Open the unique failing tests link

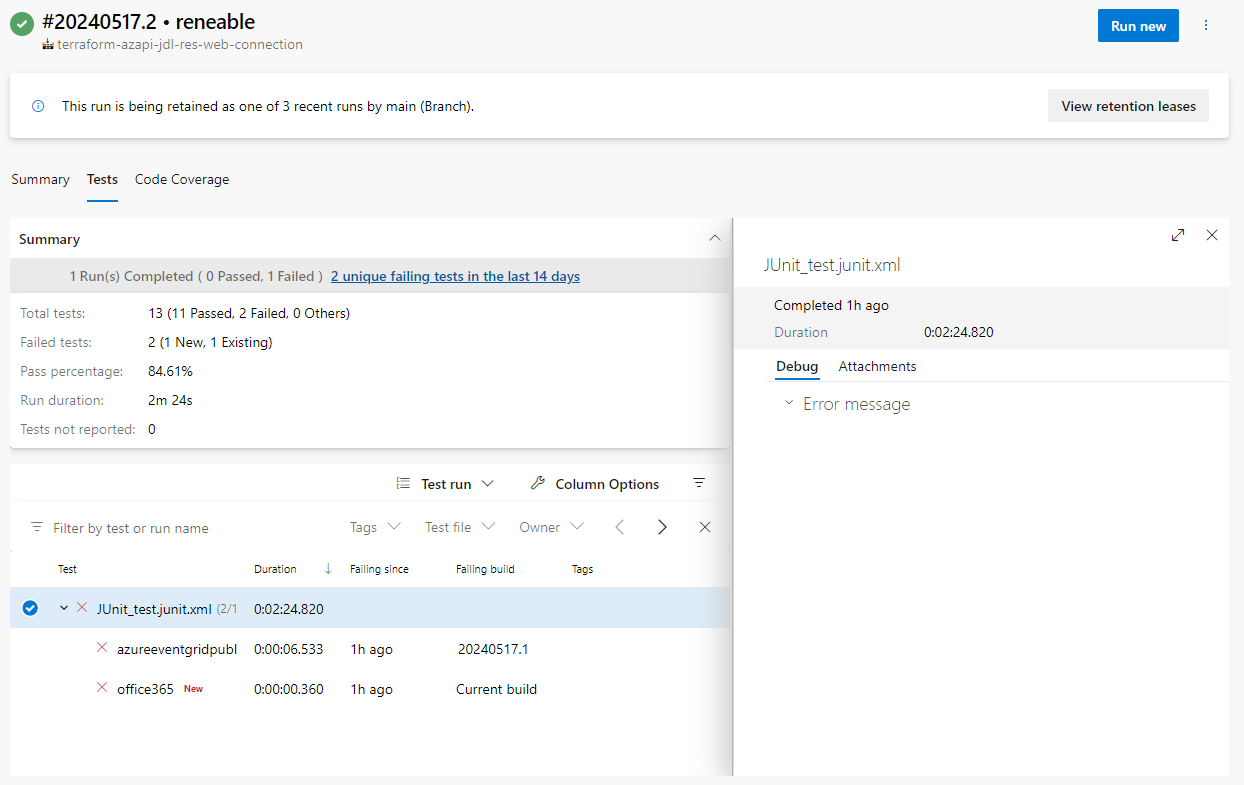[x=455, y=276]
